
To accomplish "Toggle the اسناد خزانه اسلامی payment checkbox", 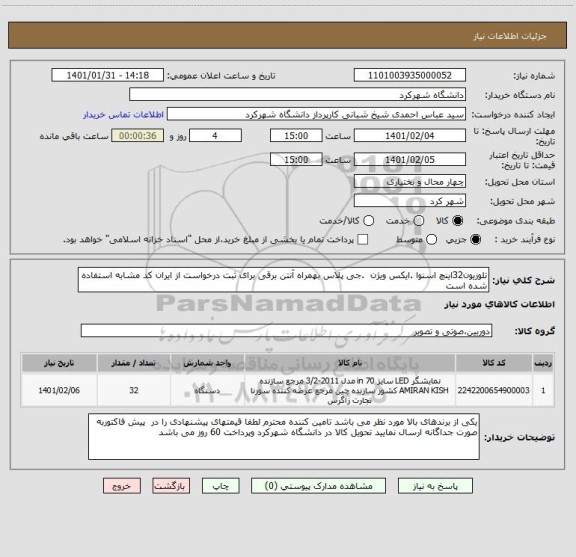I will [363, 240].
